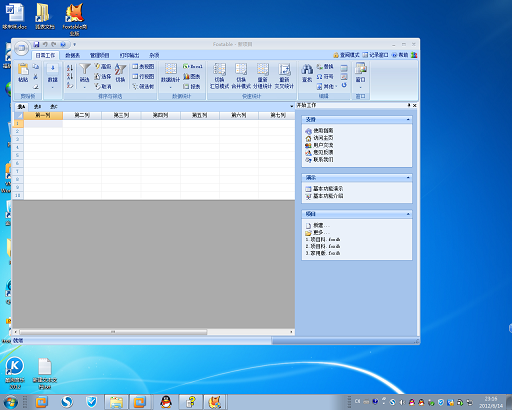Click the Symbol omega item in edit group
Viewport: 512px width, 410px height.
[325, 77]
